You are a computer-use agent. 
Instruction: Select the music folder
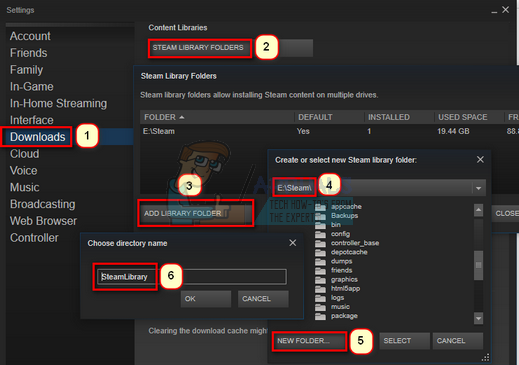tap(340, 306)
